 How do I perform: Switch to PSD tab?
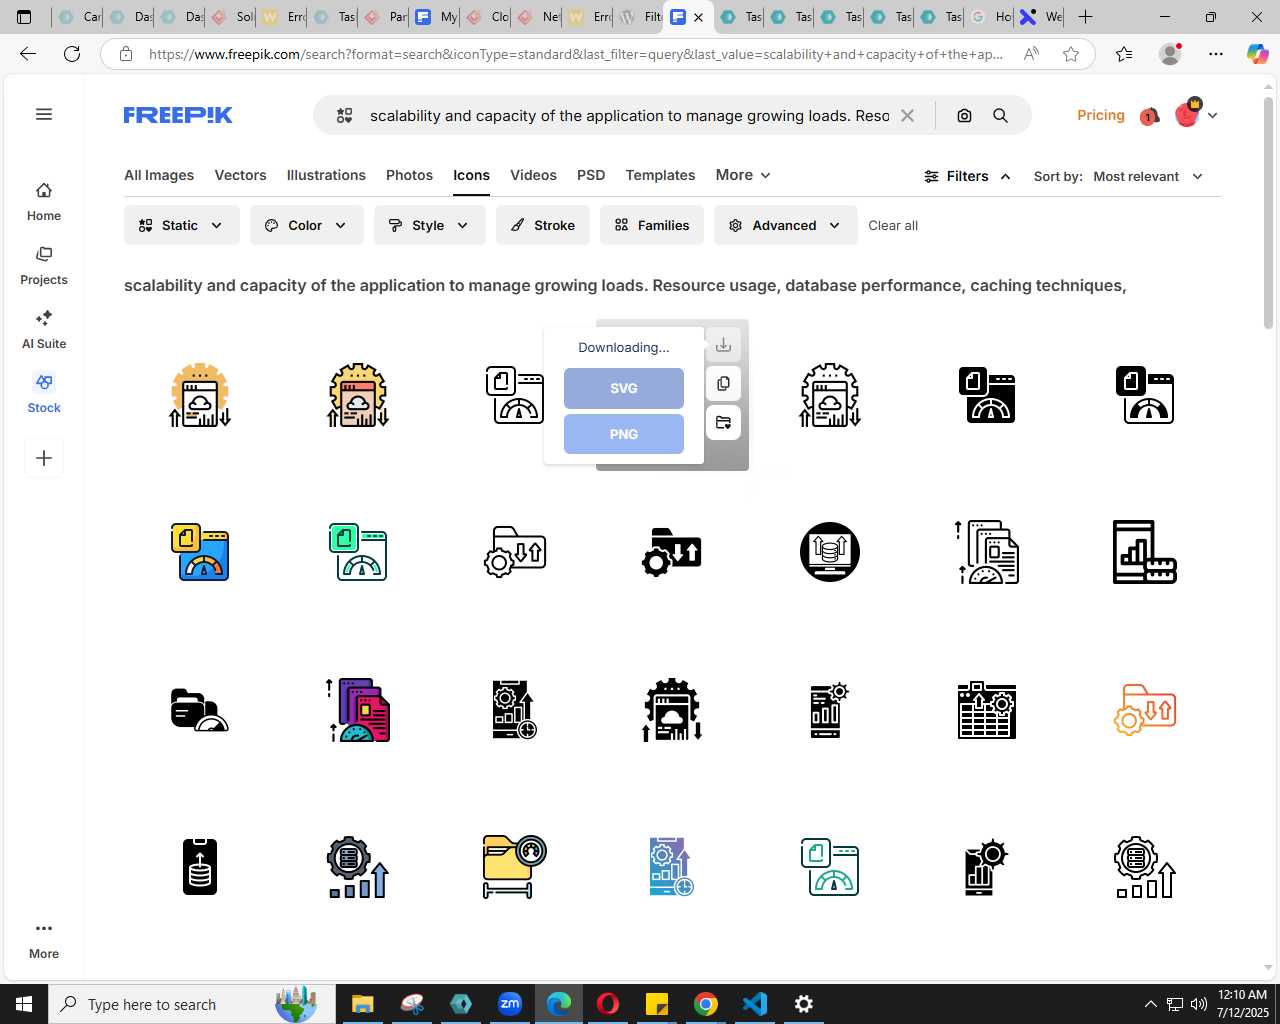[591, 175]
